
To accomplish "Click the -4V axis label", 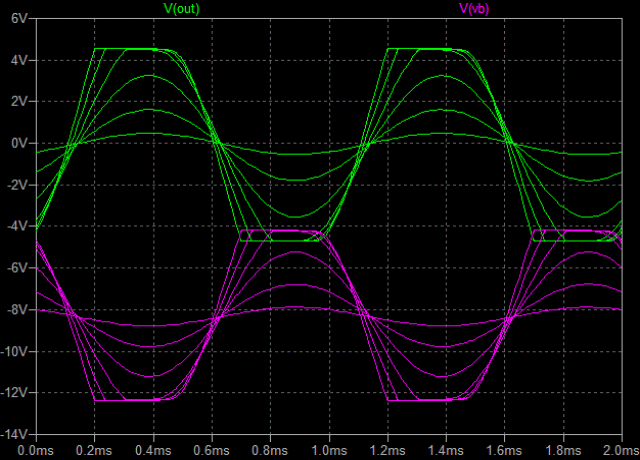I will tap(18, 226).
